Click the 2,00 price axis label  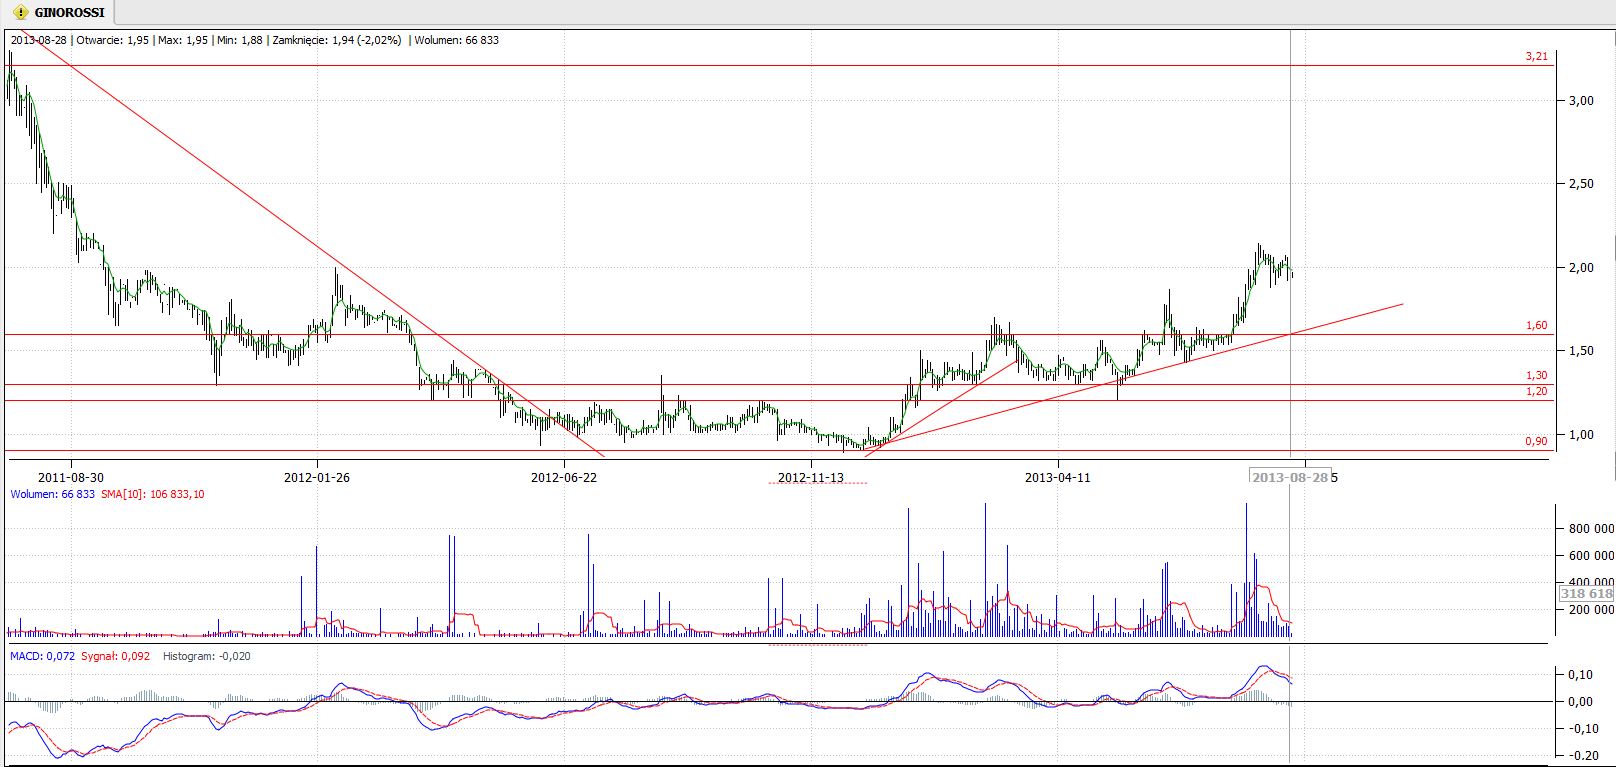tap(1581, 268)
